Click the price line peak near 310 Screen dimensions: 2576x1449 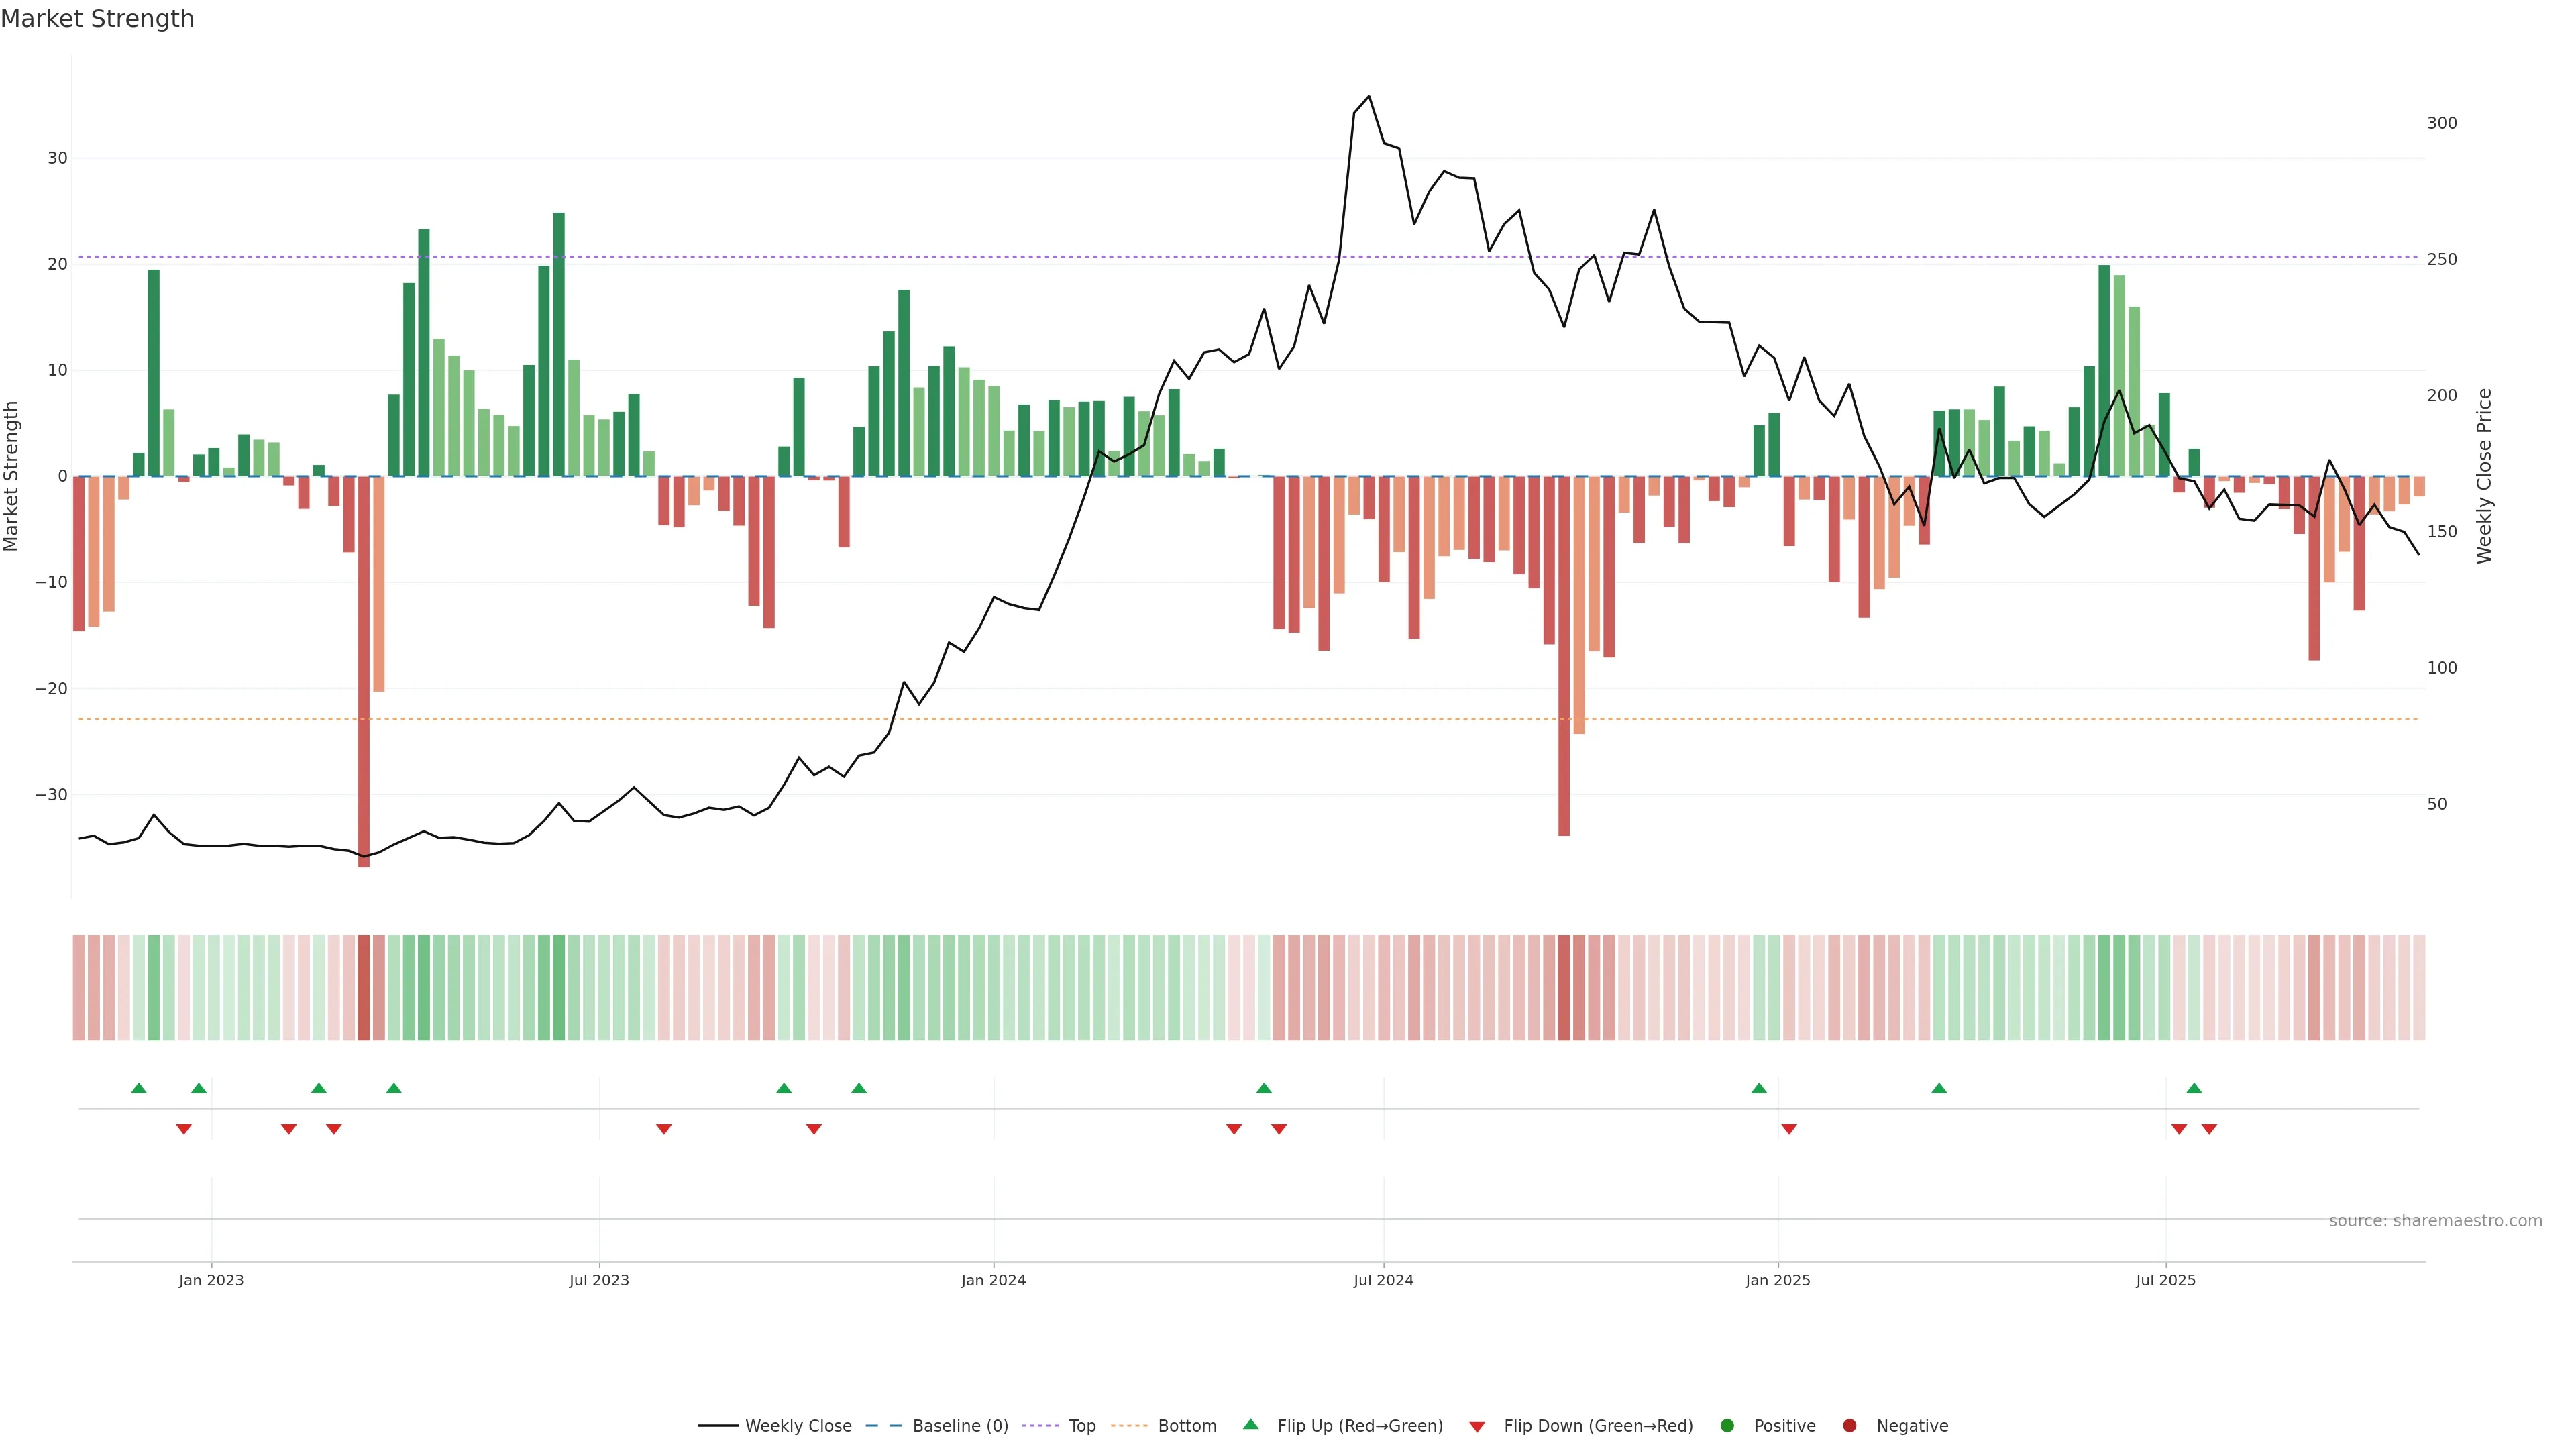coord(1368,97)
